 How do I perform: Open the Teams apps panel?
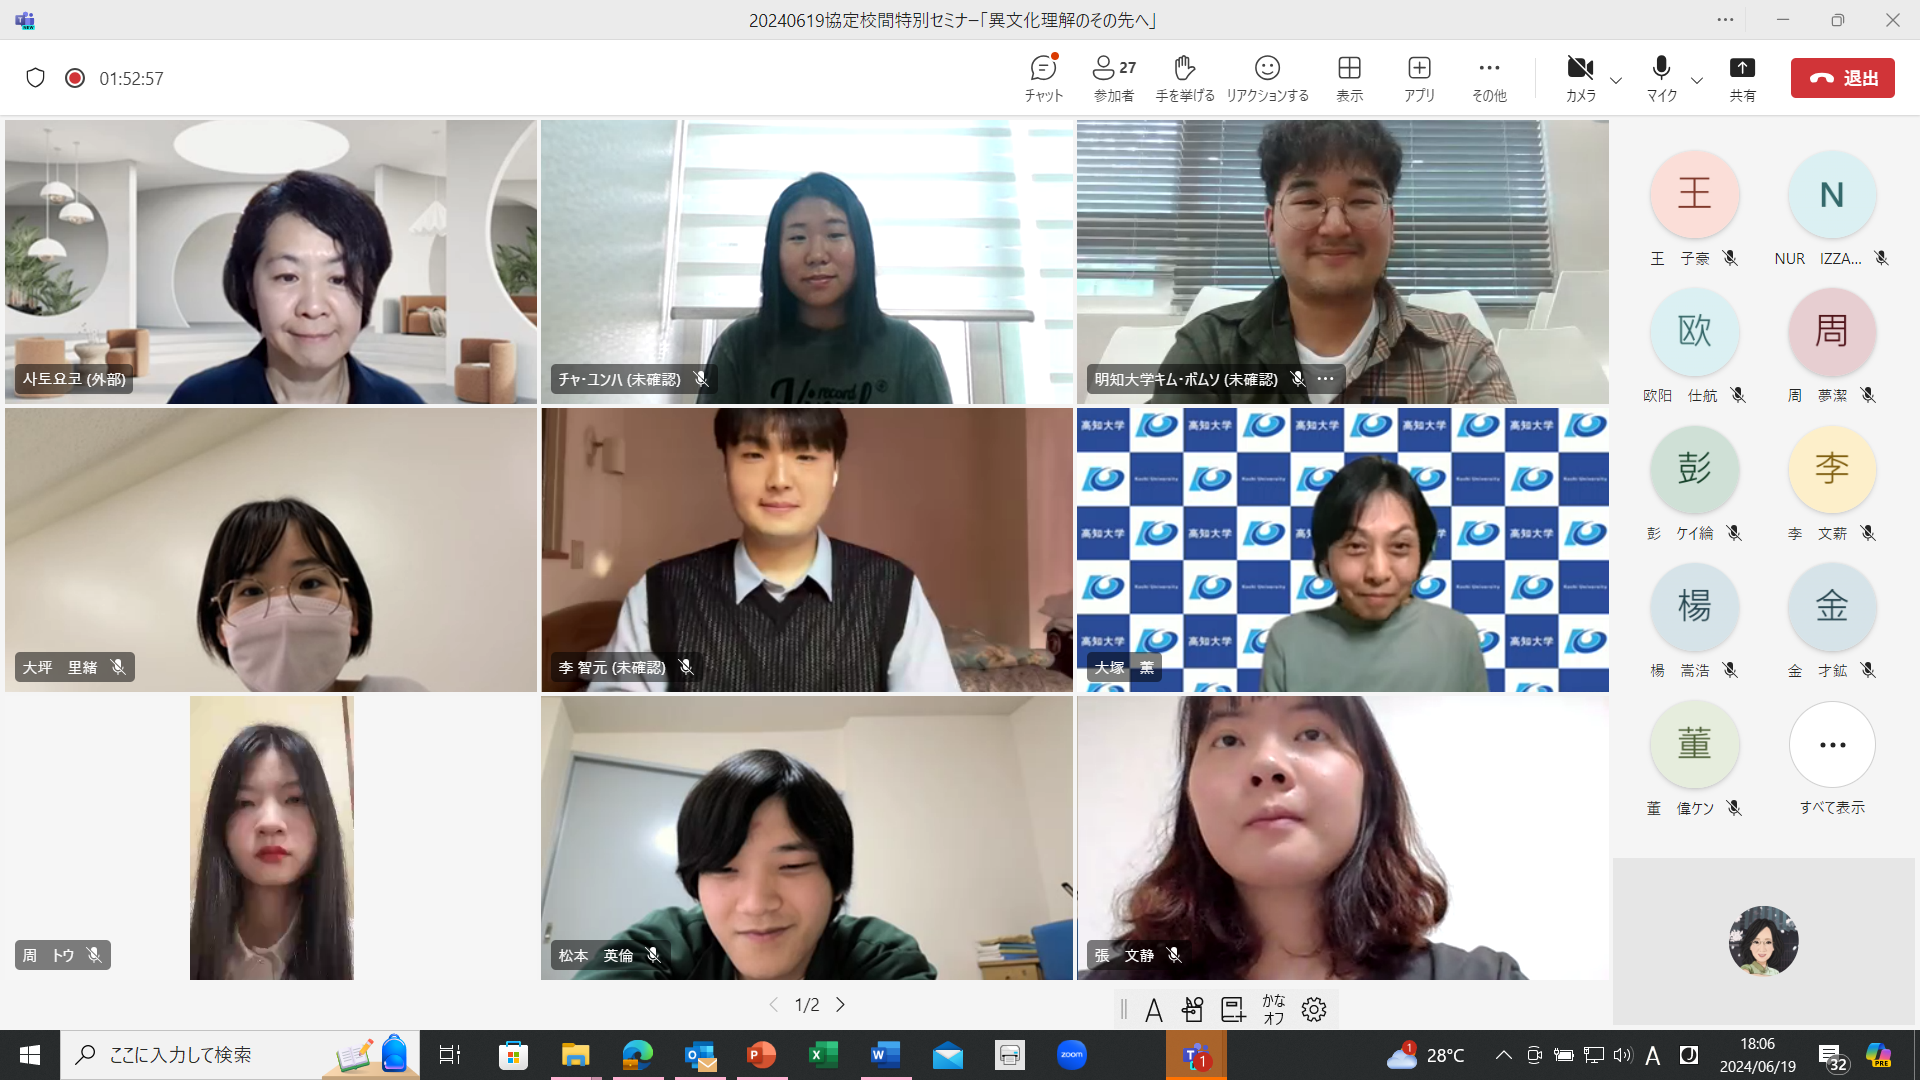click(1419, 78)
